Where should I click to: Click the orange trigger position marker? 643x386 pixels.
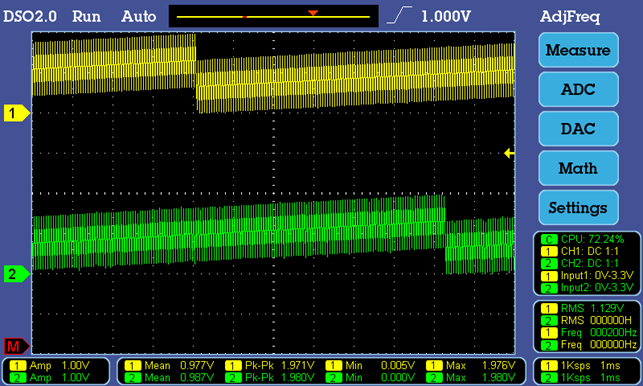[x=313, y=13]
